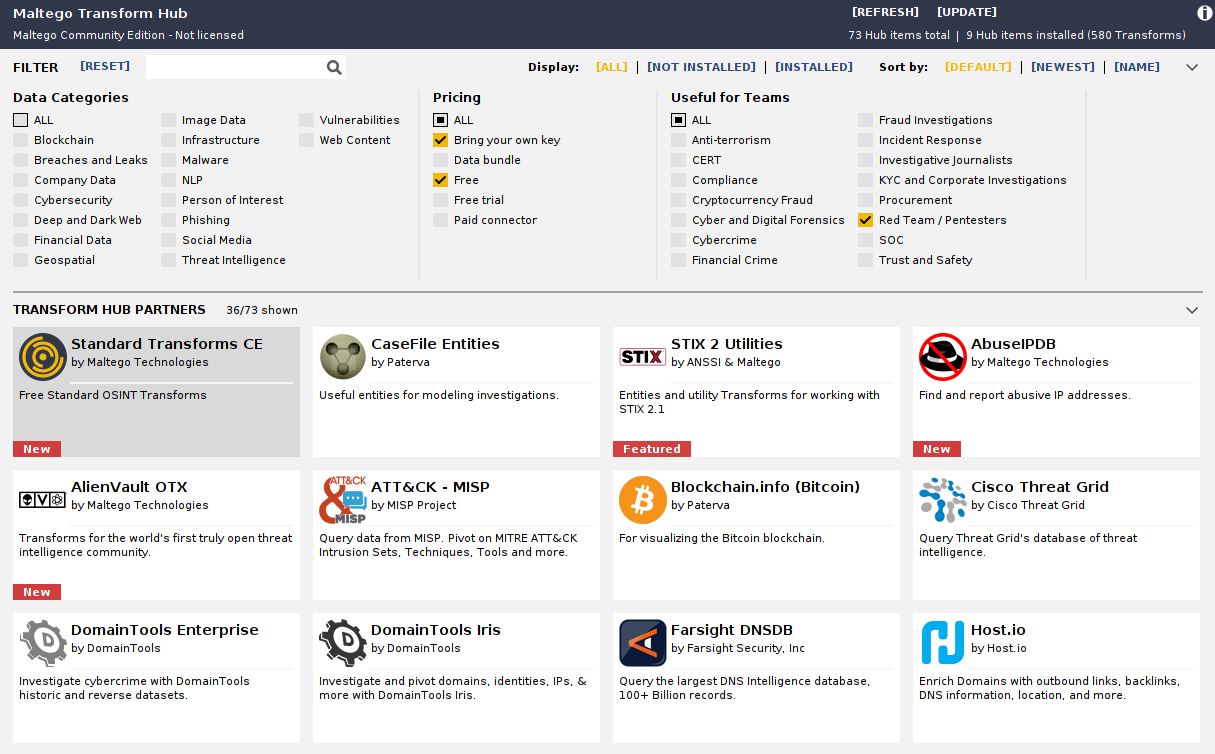Tick the Threat Intelligence category checkbox
This screenshot has width=1215, height=754.
[169, 260]
